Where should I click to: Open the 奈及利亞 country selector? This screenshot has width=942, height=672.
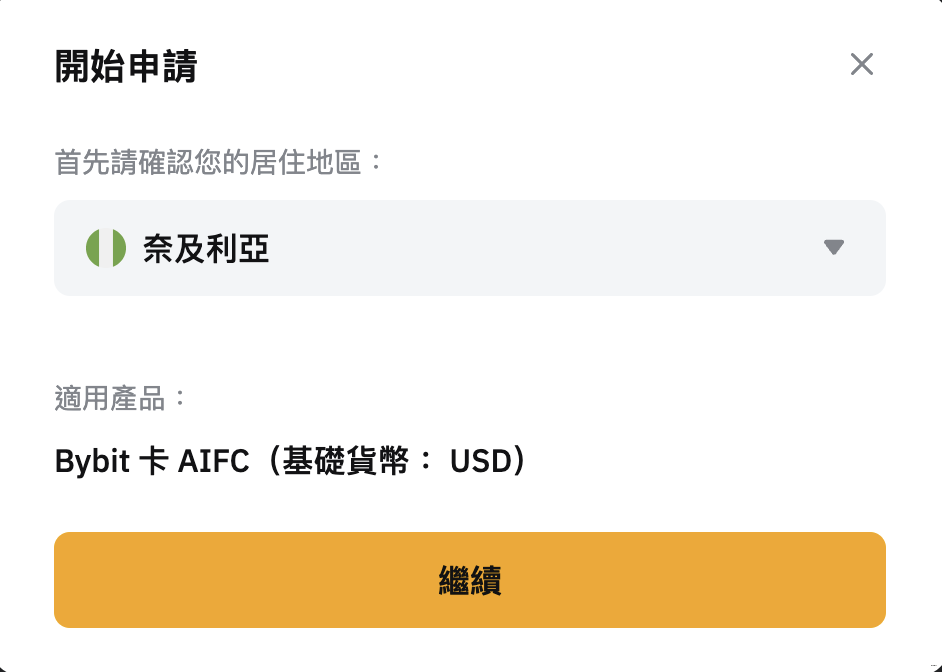tap(469, 248)
